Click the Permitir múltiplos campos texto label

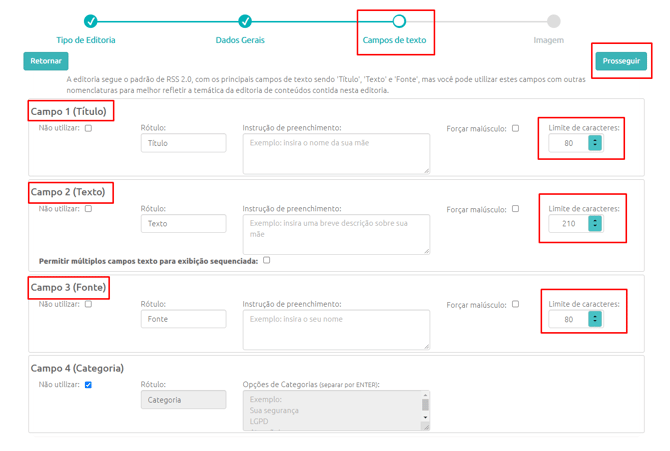click(148, 261)
